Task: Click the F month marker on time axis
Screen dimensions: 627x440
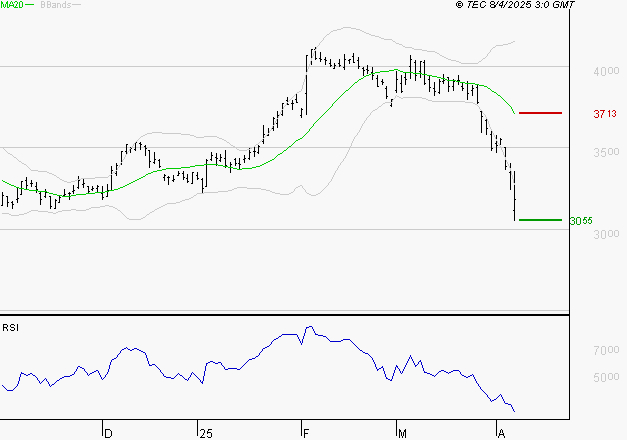Action: point(306,434)
